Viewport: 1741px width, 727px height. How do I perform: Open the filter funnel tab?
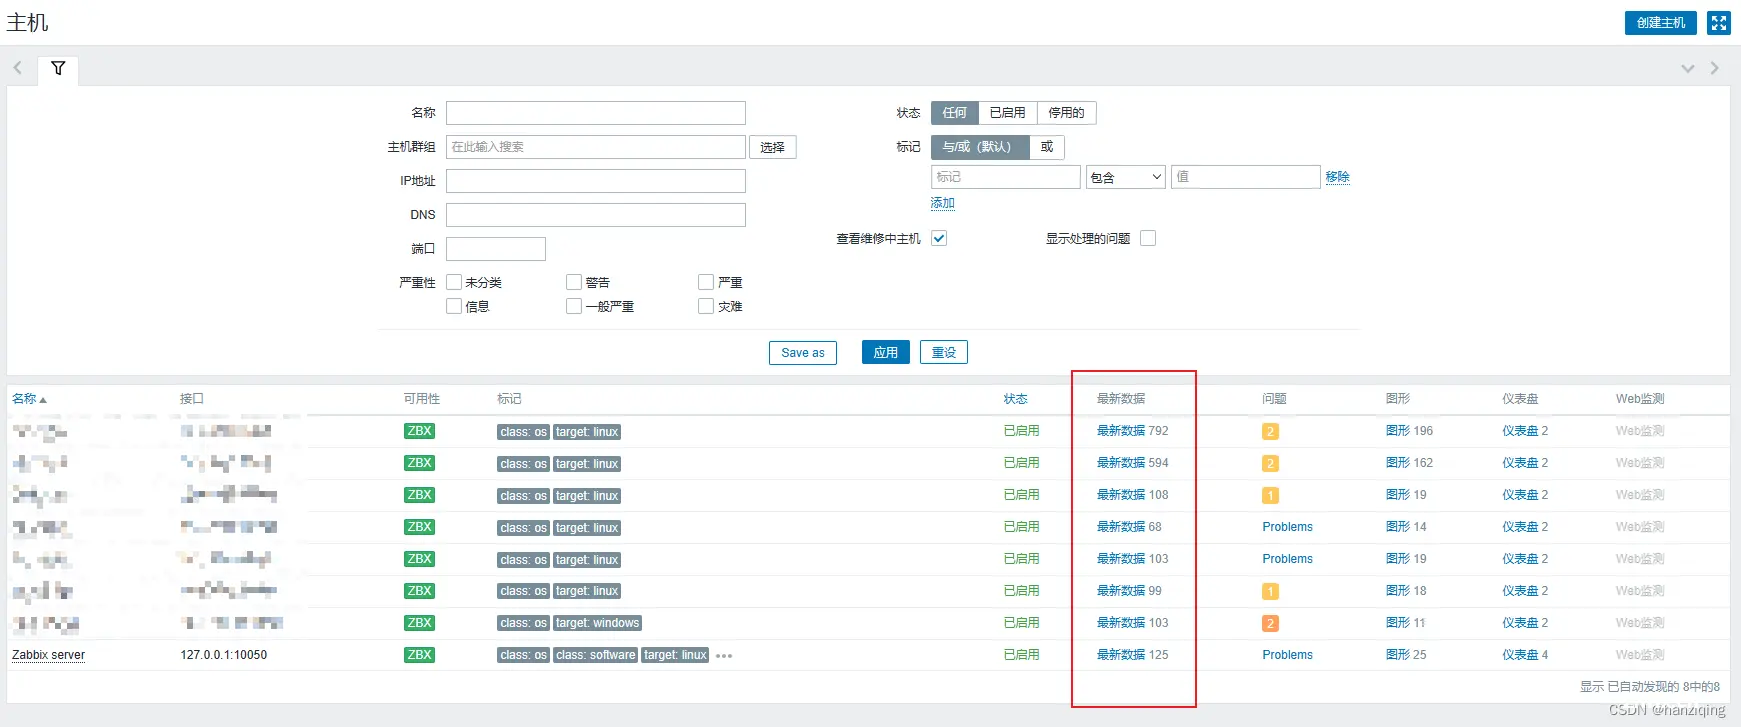58,68
